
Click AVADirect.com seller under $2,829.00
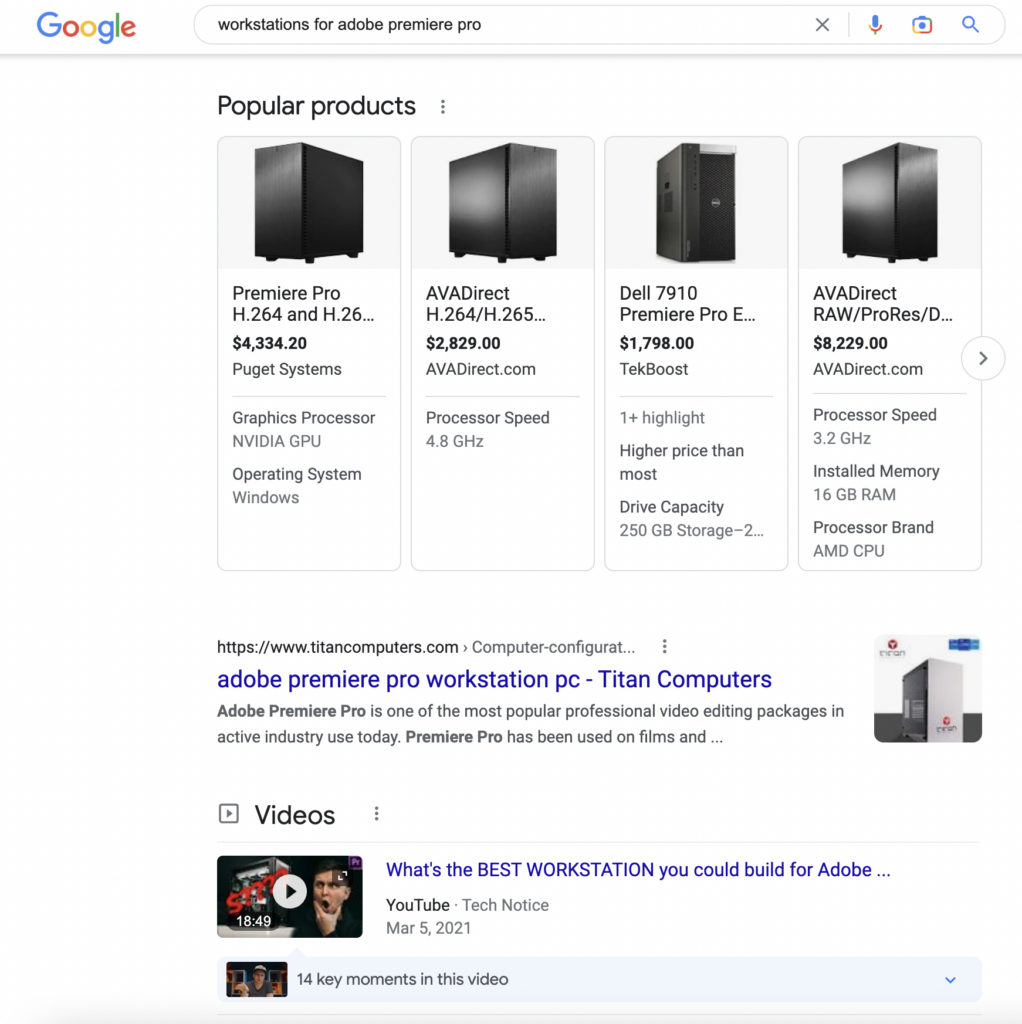(x=481, y=370)
